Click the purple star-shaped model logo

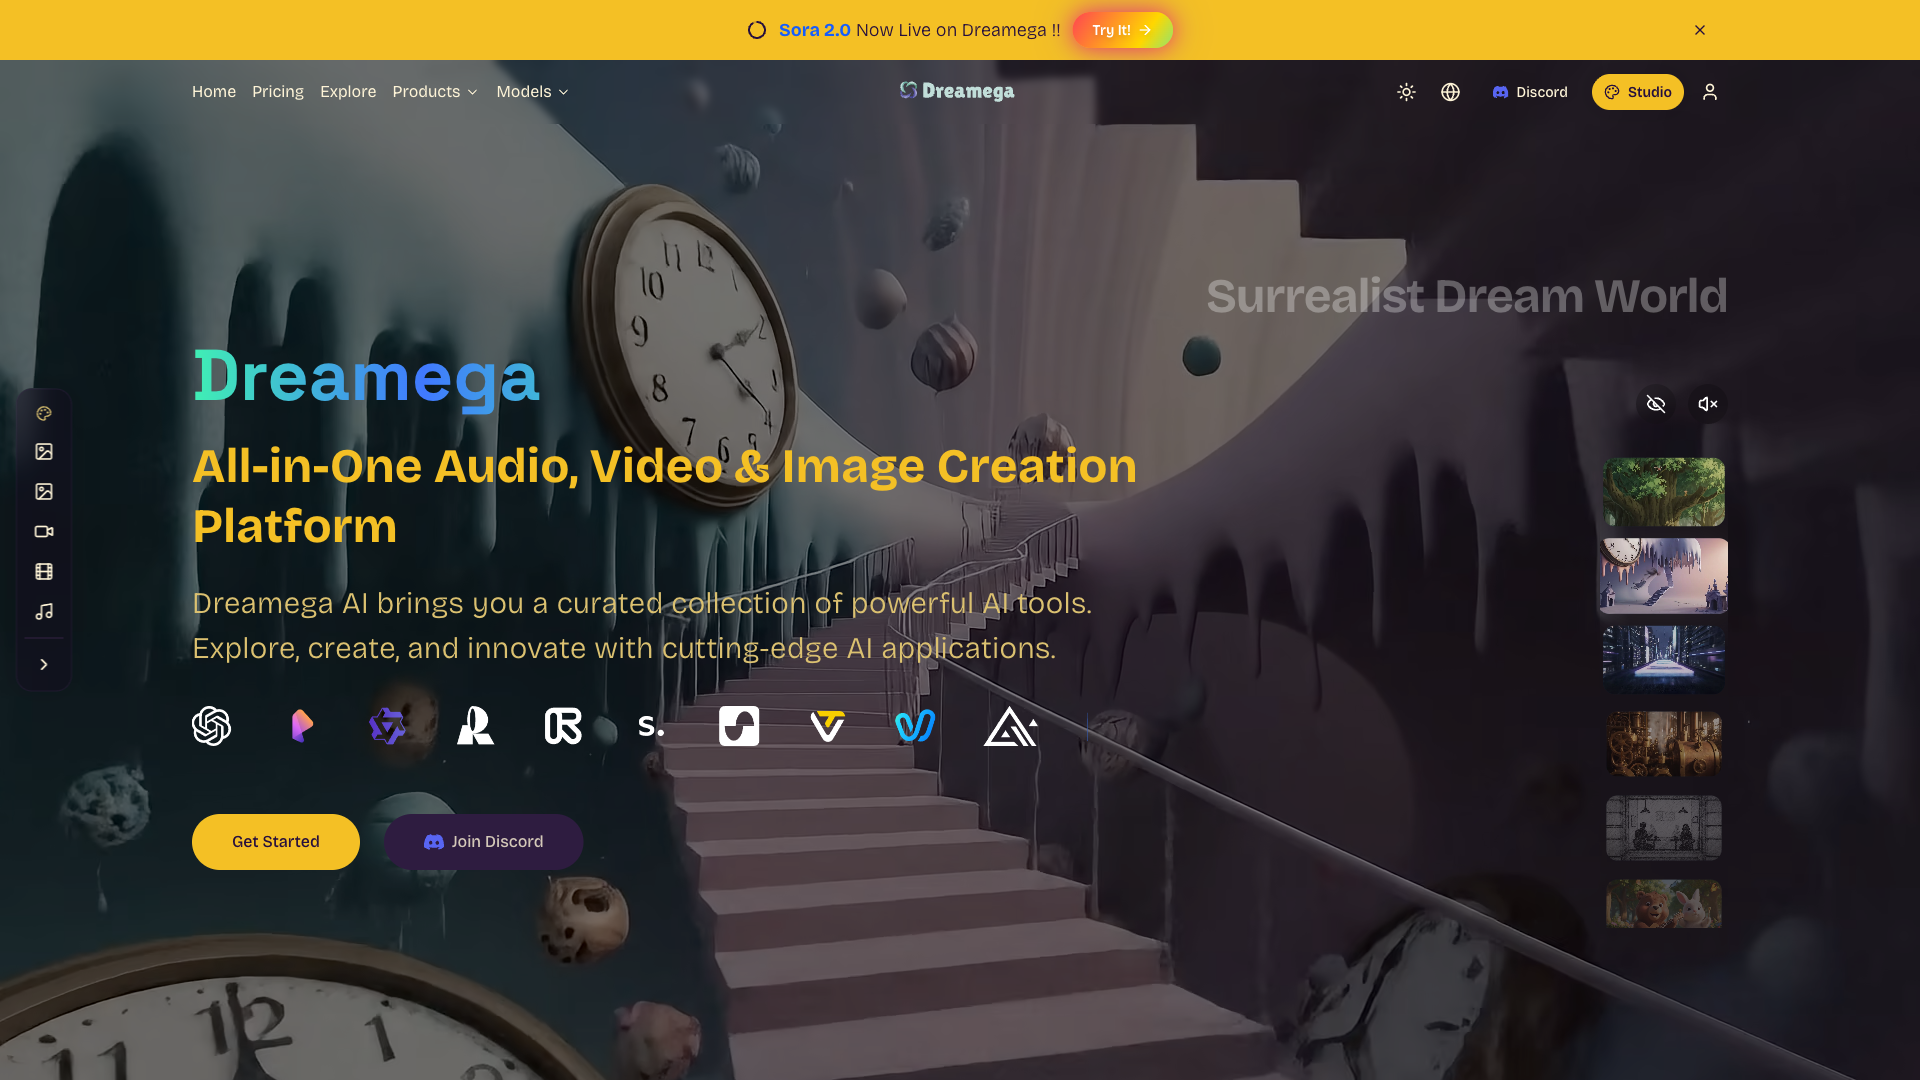(387, 726)
